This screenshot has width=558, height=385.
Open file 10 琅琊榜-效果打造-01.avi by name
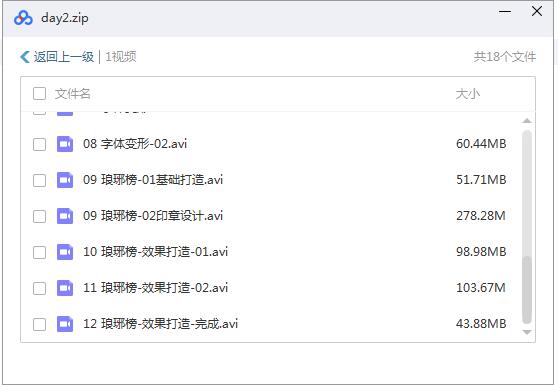coord(156,252)
